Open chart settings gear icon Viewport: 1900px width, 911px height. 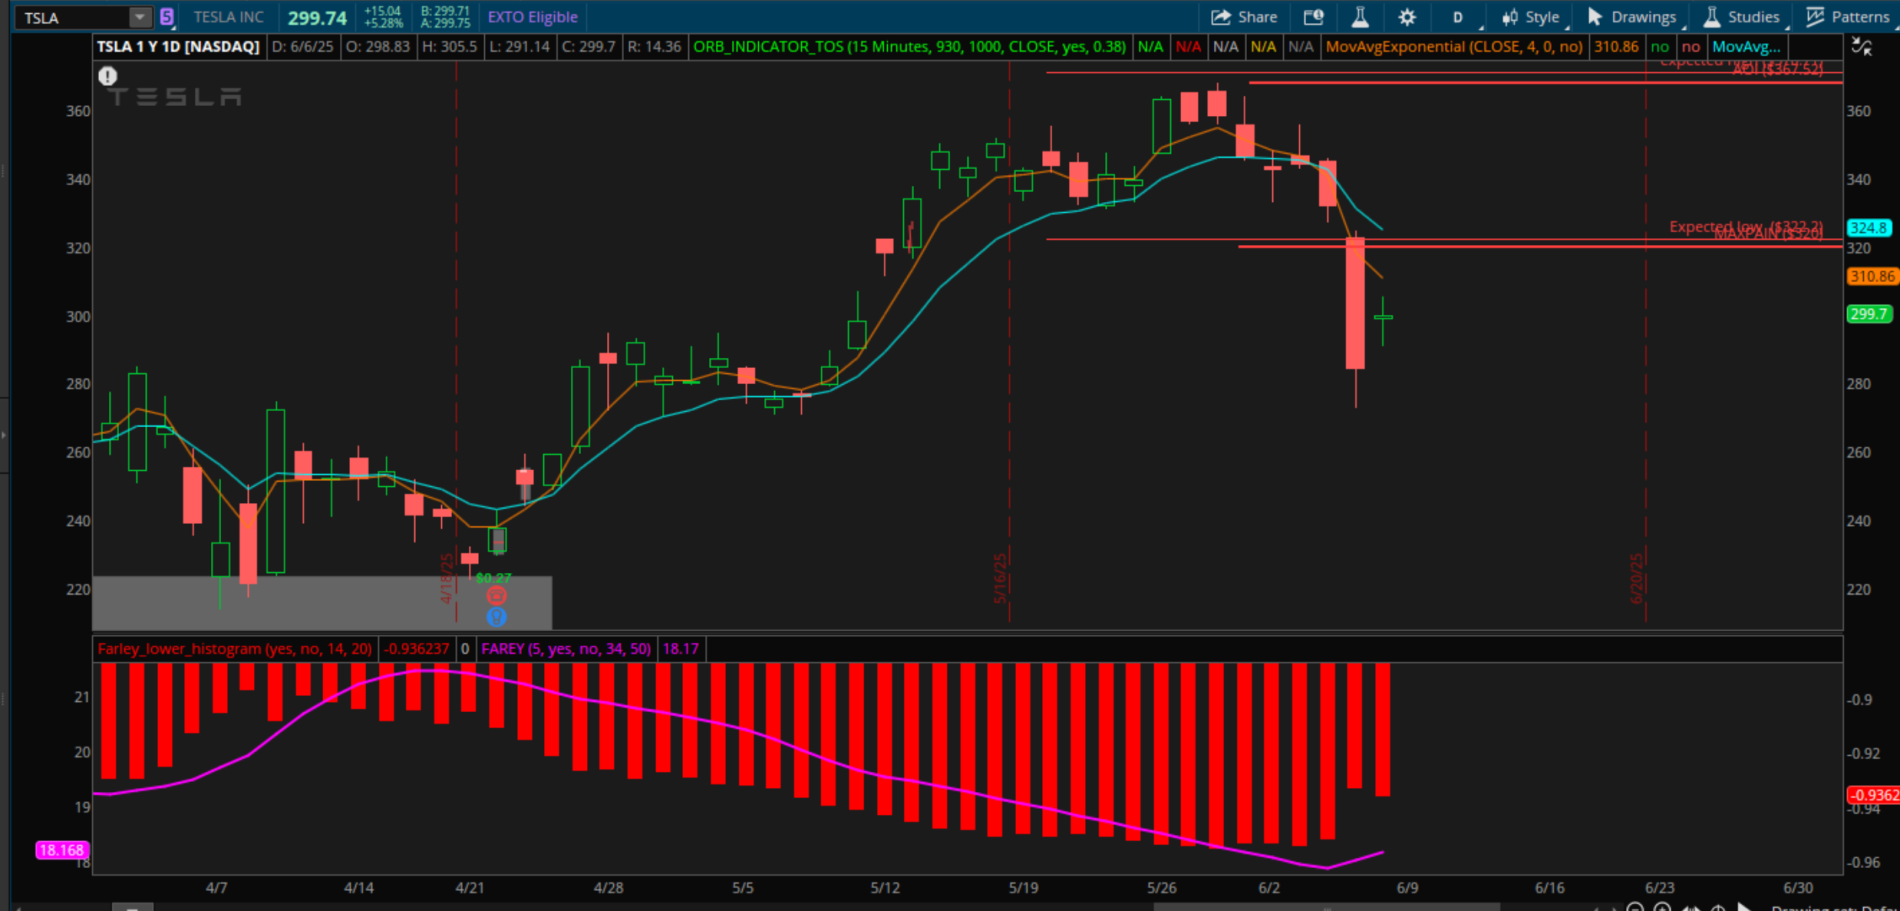pyautogui.click(x=1407, y=17)
